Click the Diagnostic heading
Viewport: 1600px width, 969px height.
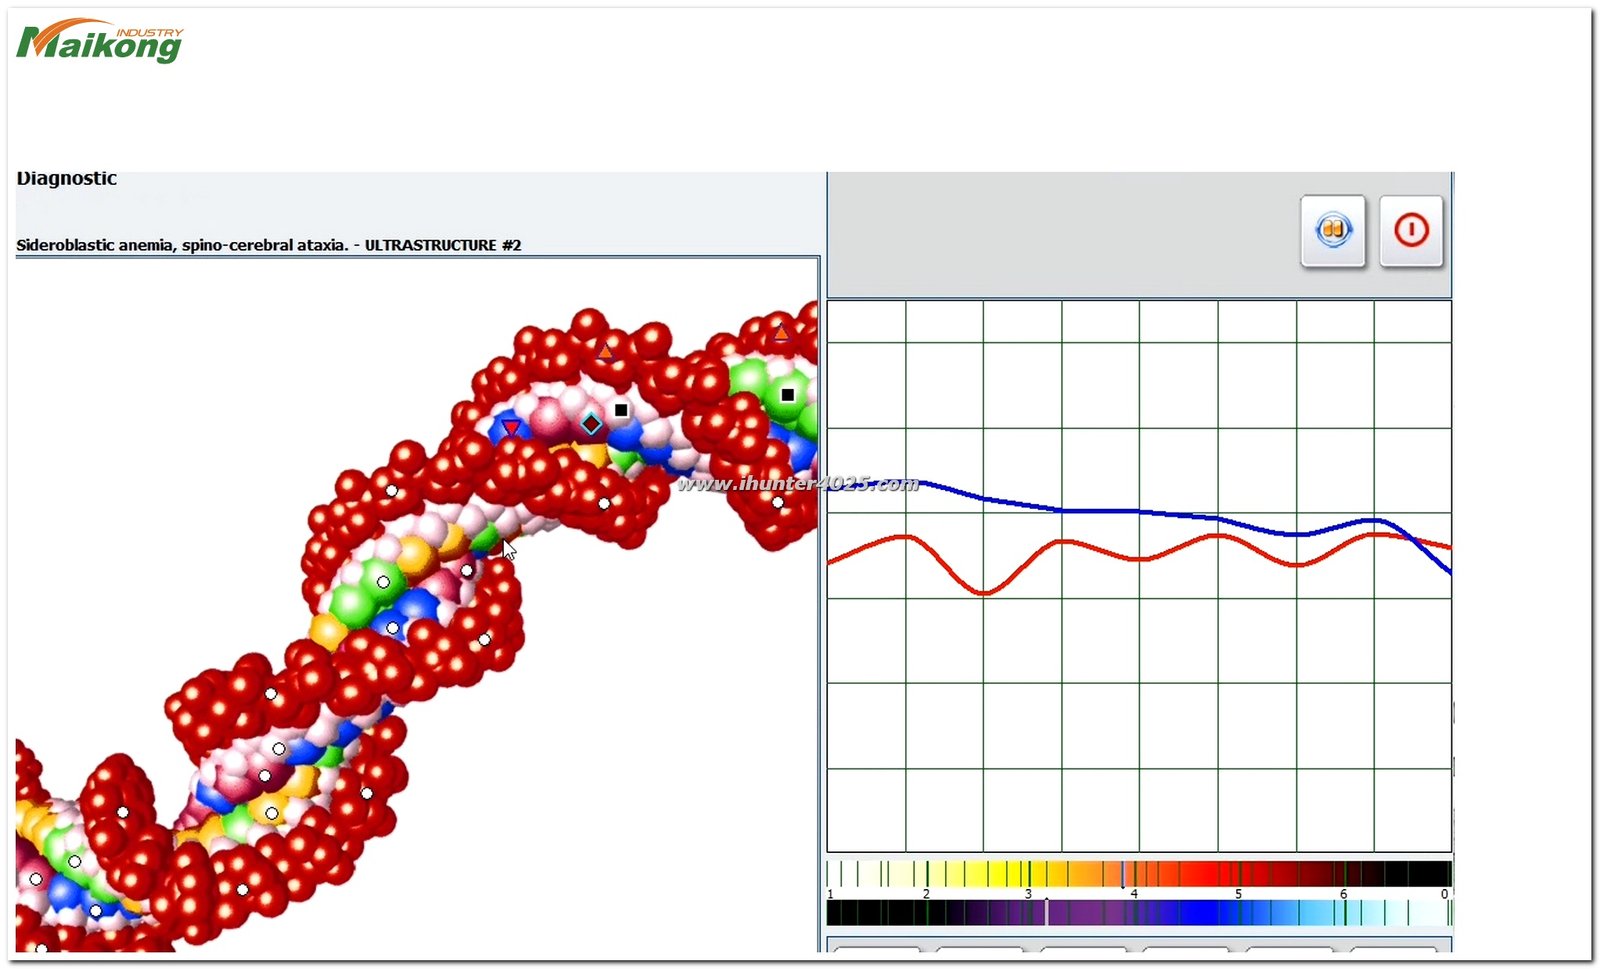click(x=67, y=179)
